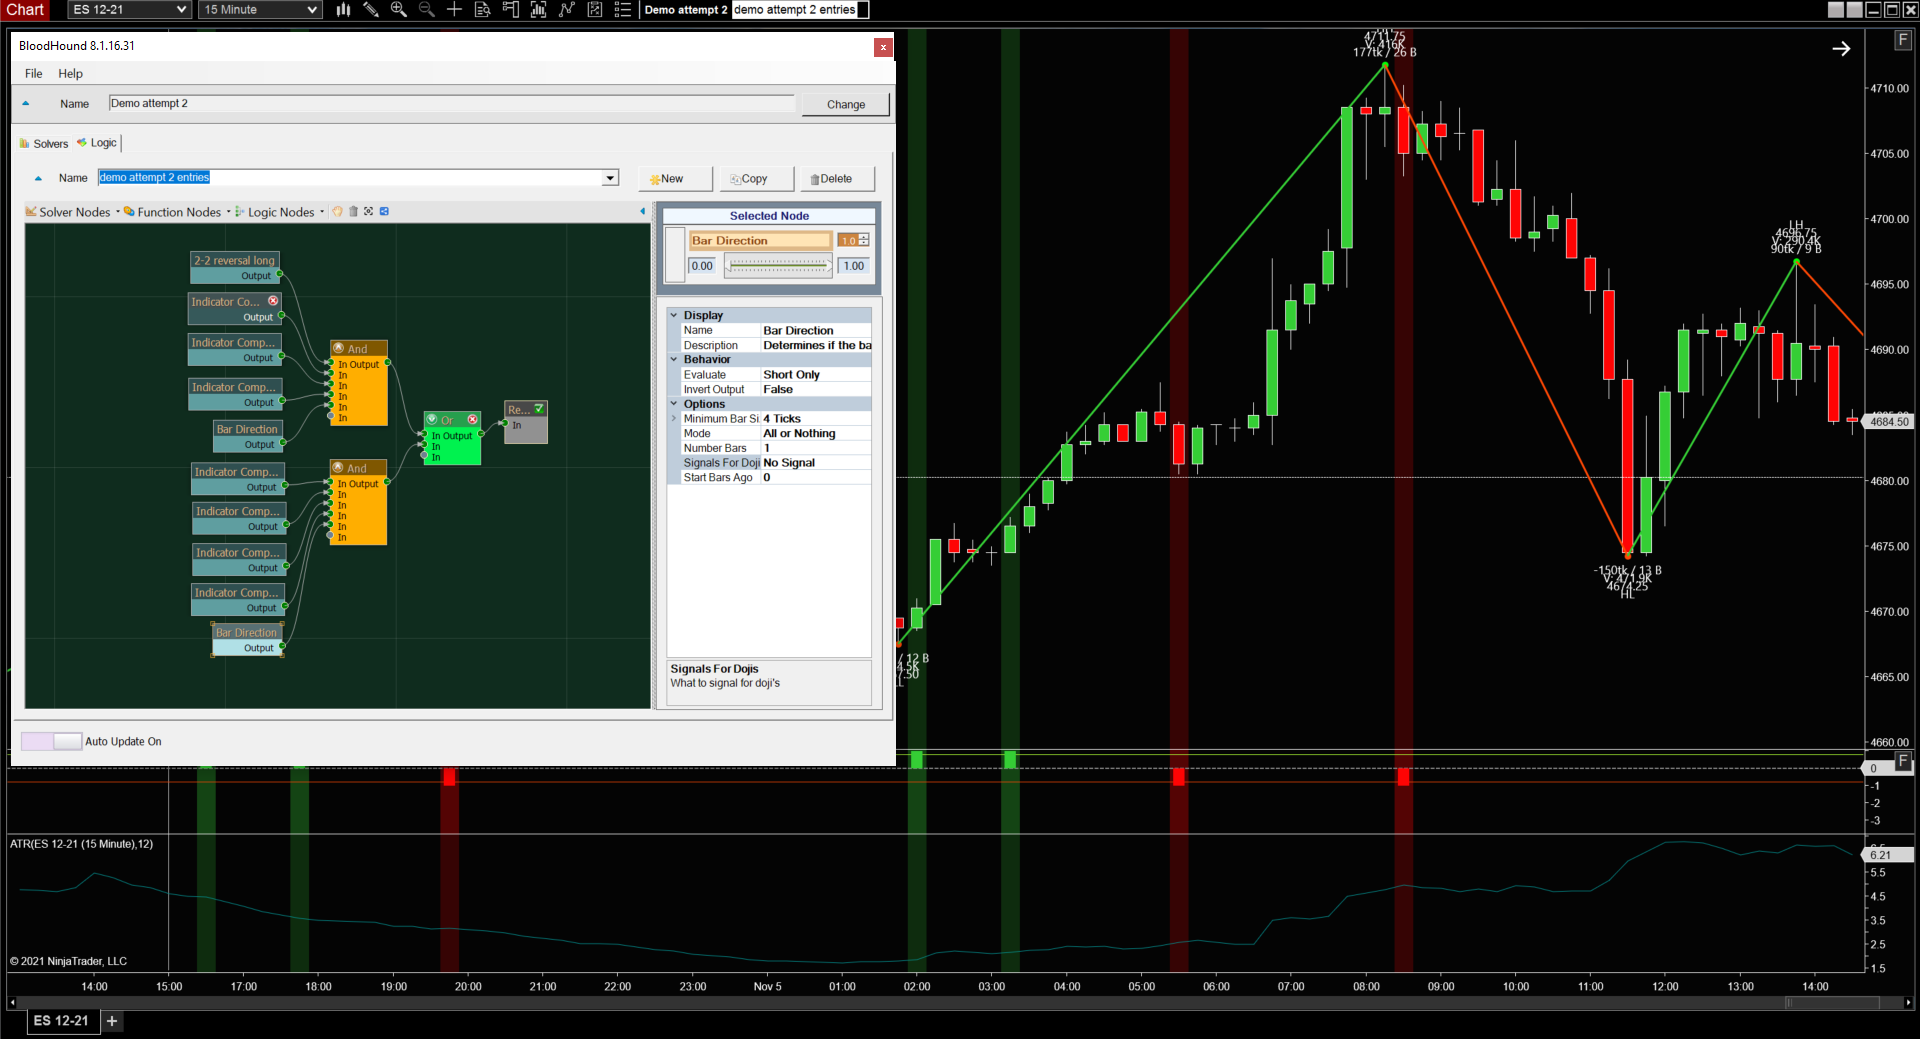The image size is (1920, 1039).
Task: Add a new chart tab with plus
Action: (112, 1021)
